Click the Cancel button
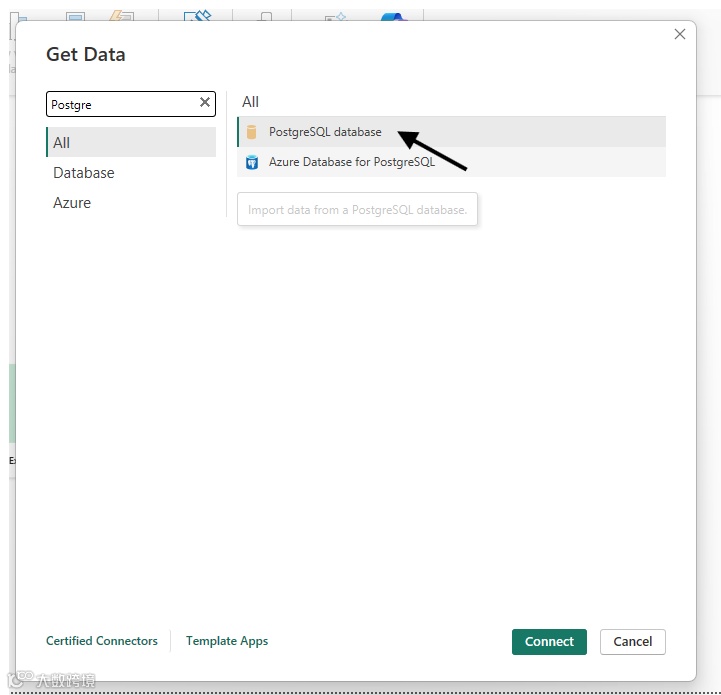Screen dimensions: 721x695 click(632, 642)
